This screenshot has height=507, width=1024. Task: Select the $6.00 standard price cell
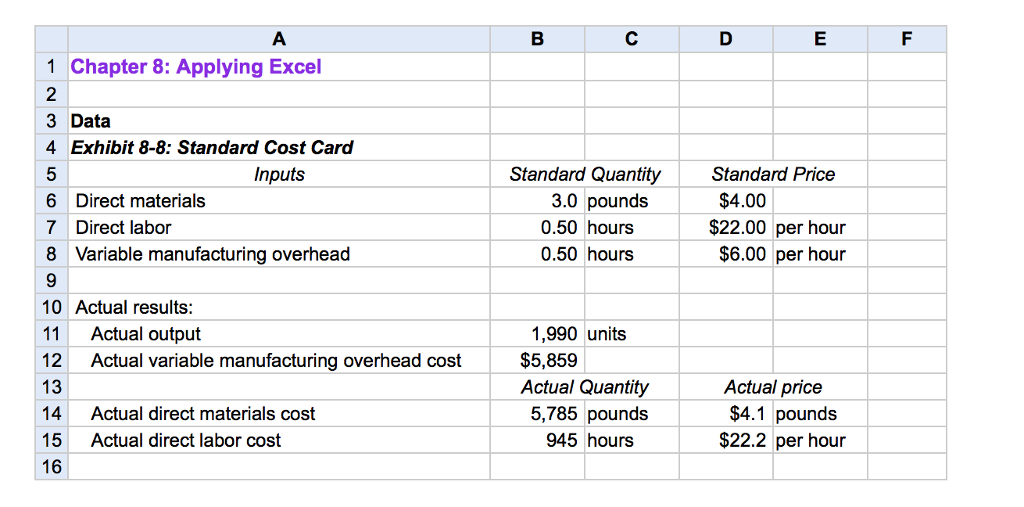point(726,254)
